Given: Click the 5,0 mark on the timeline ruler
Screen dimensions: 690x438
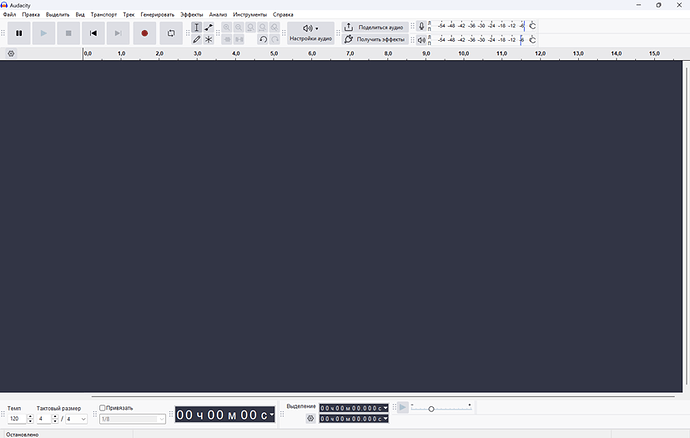Looking at the screenshot, I should point(274,53).
